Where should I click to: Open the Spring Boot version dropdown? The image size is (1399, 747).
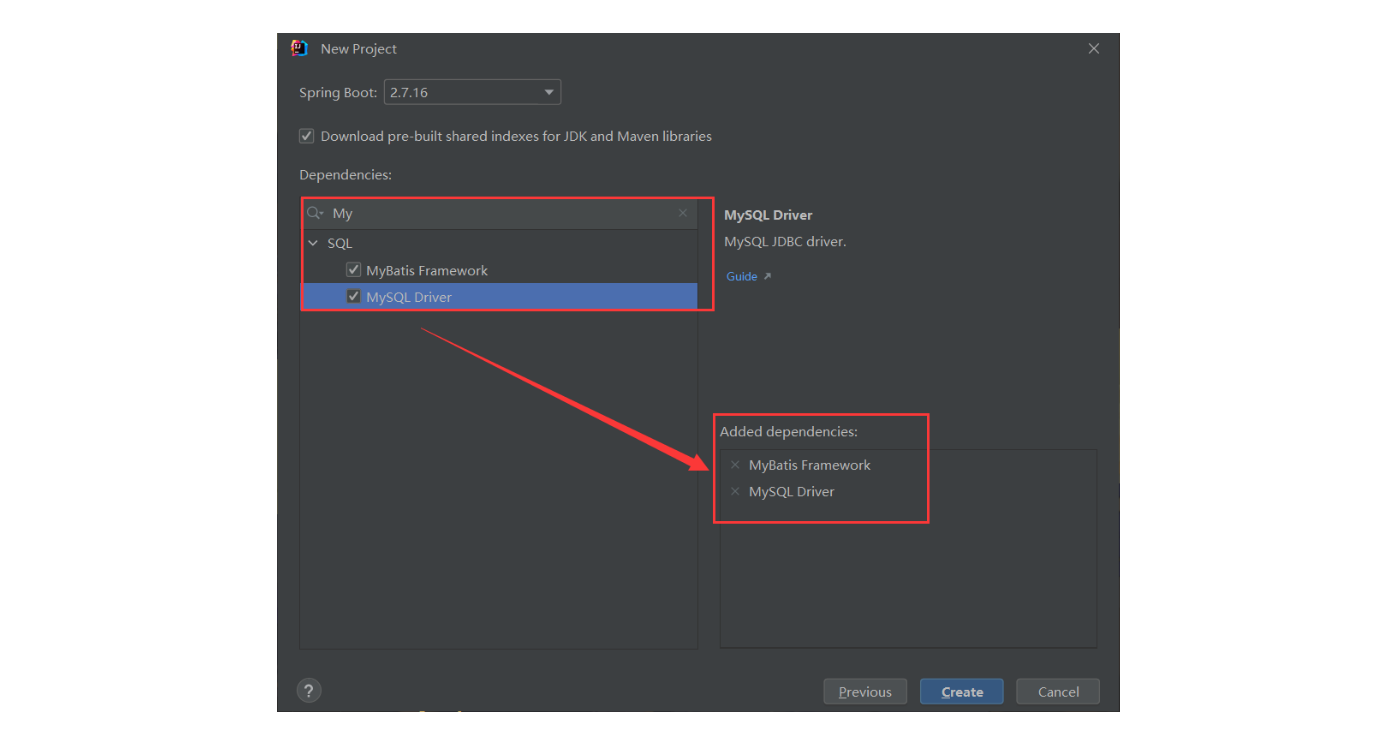472,92
